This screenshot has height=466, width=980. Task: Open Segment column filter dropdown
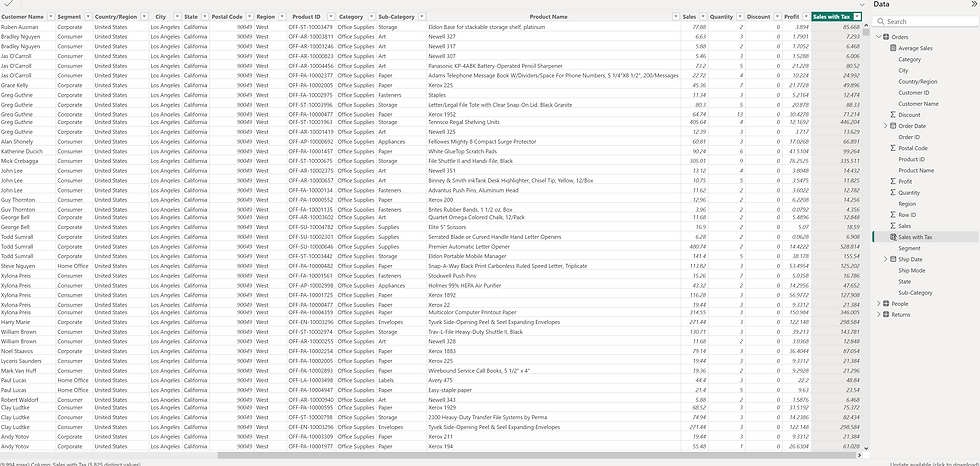click(x=88, y=17)
